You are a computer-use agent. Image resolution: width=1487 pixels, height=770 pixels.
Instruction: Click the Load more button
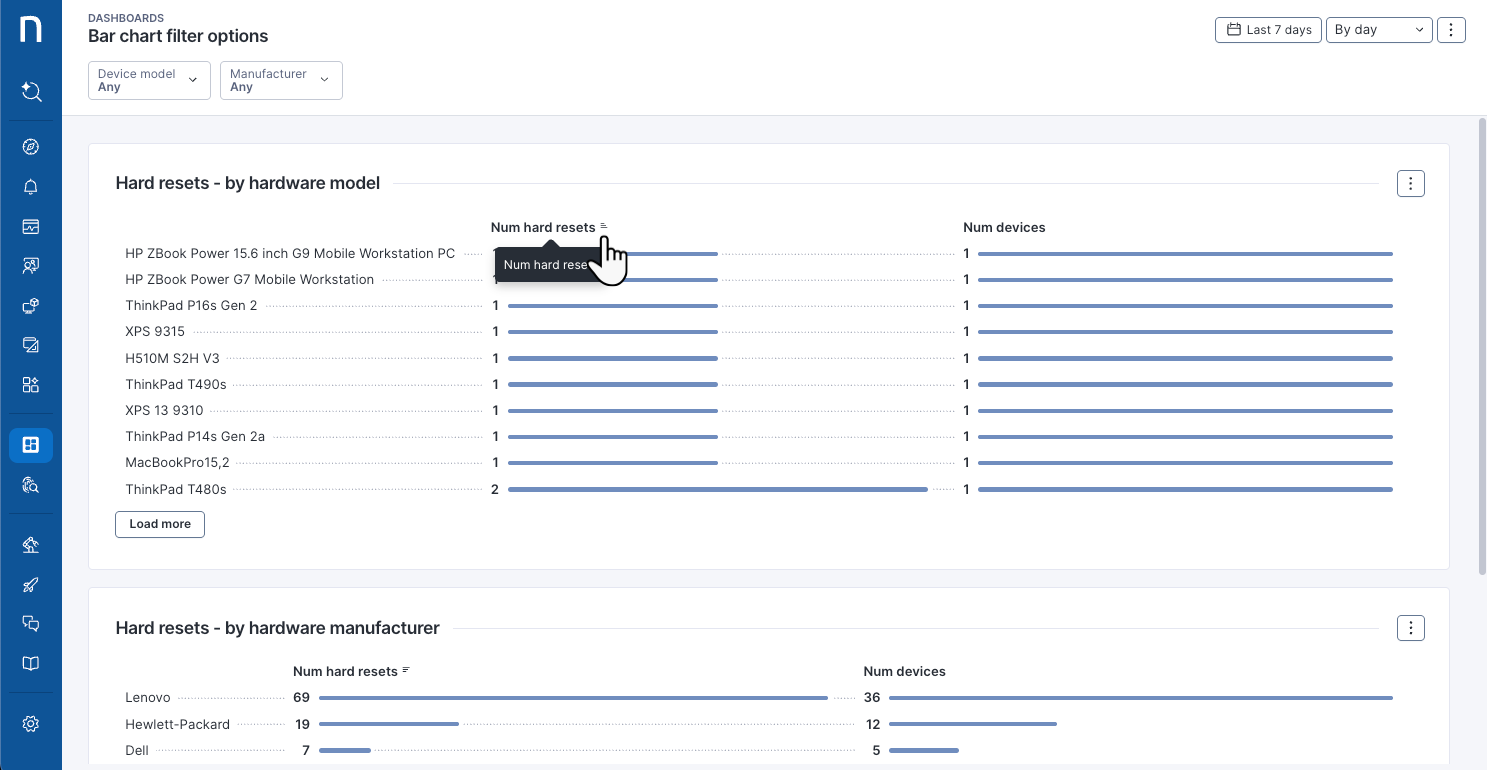point(159,524)
